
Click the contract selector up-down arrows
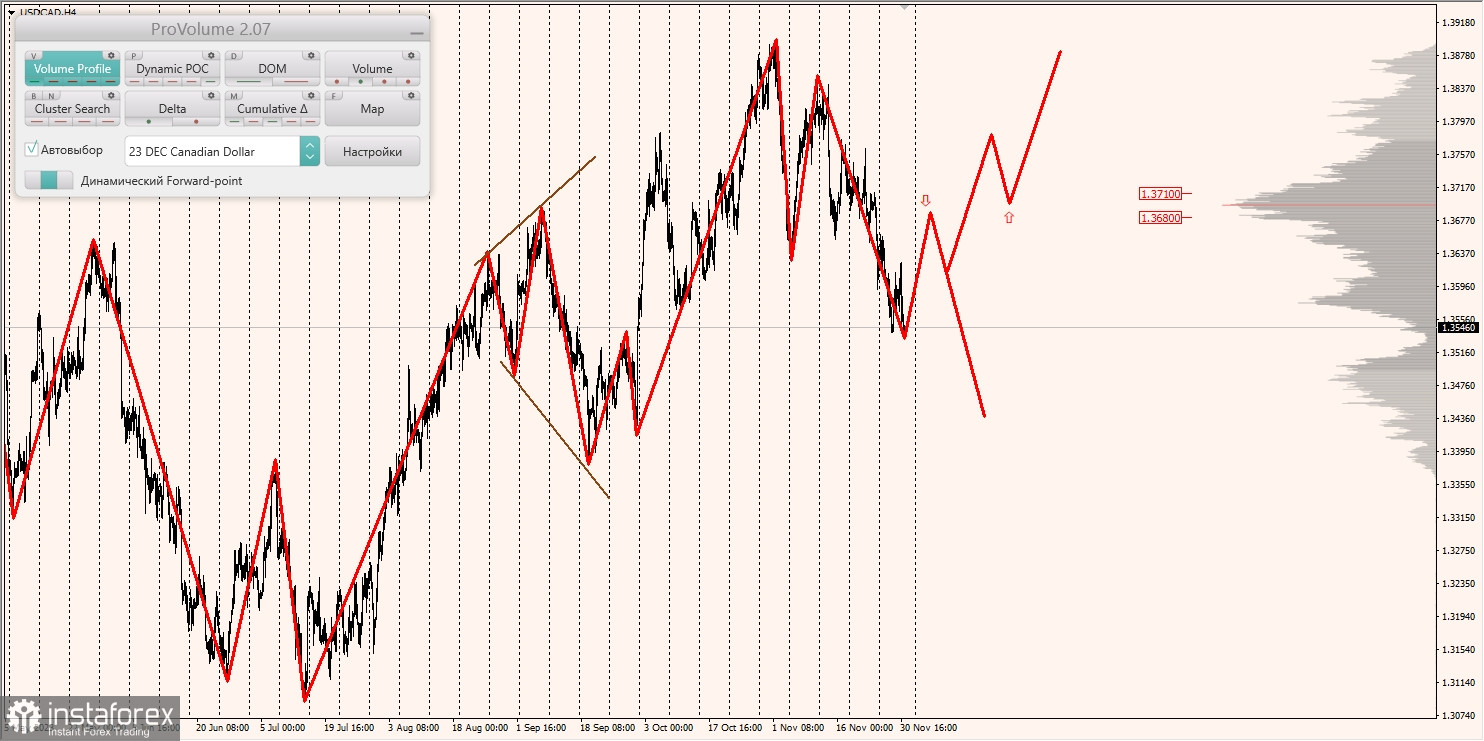pos(309,151)
